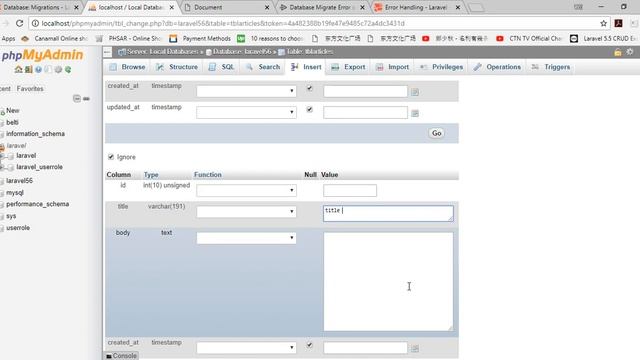Toggle Null checkbox for top created_at row

coord(309,88)
